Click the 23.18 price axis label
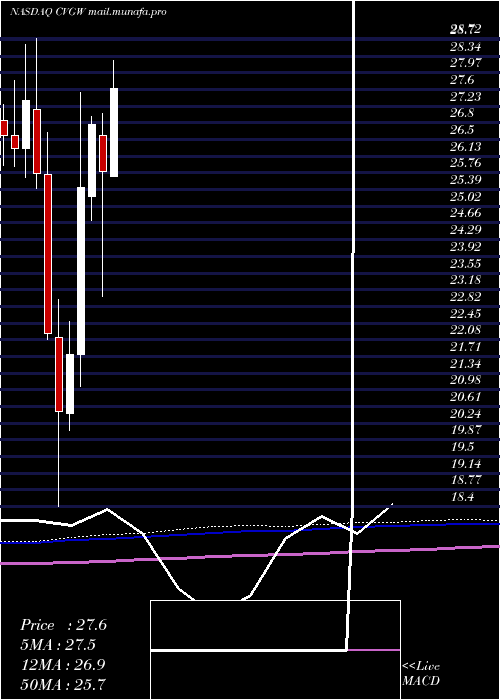Screen dimensions: 500x700 pyautogui.click(x=466, y=280)
